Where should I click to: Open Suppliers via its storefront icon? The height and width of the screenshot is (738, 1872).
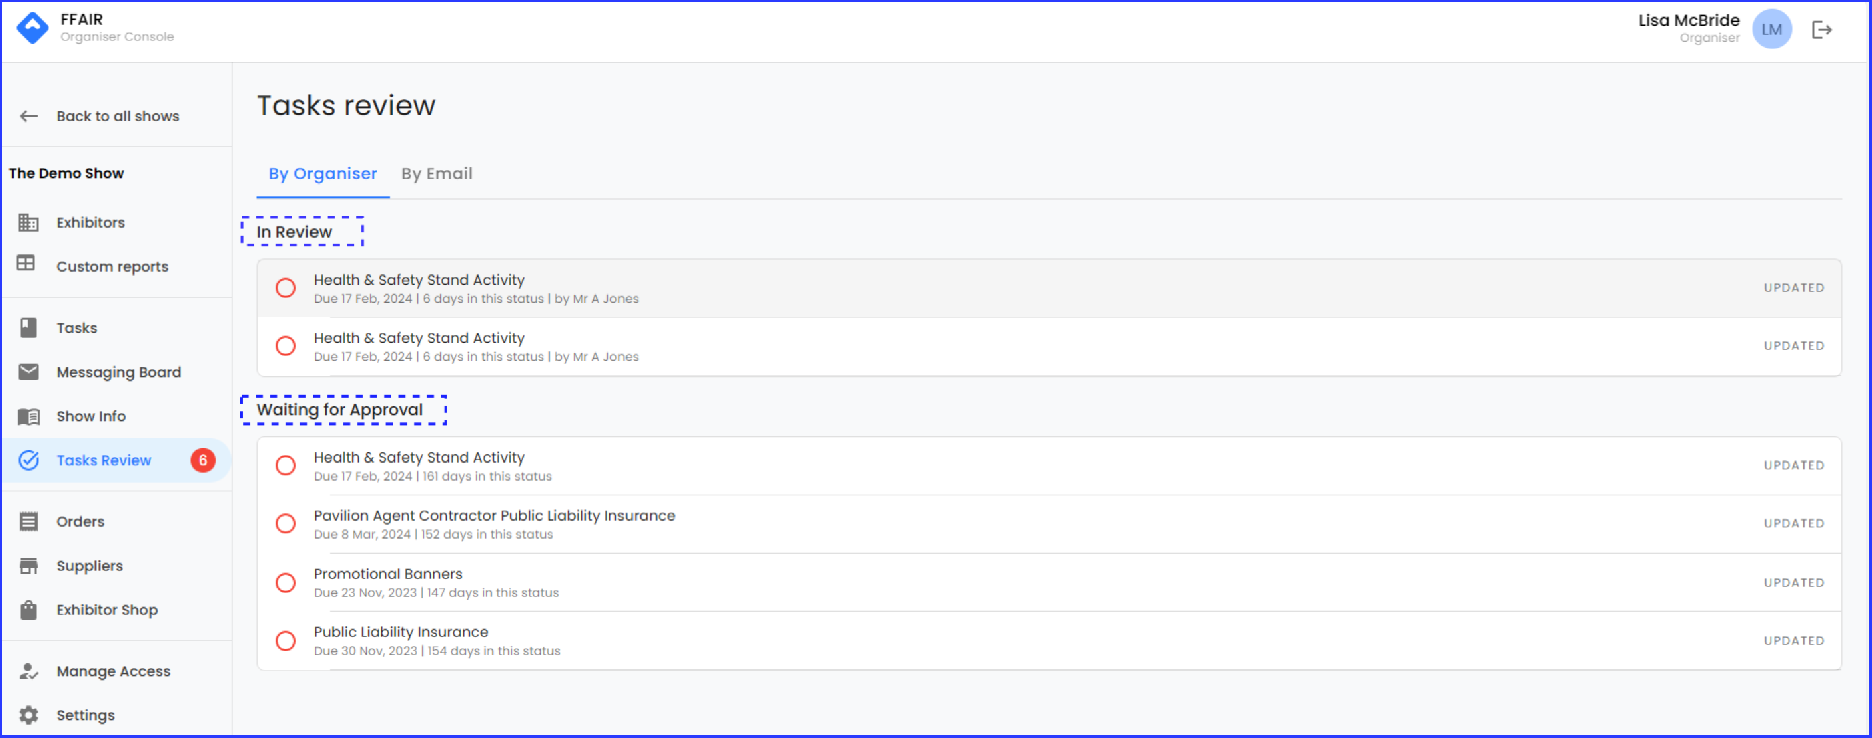[x=29, y=566]
